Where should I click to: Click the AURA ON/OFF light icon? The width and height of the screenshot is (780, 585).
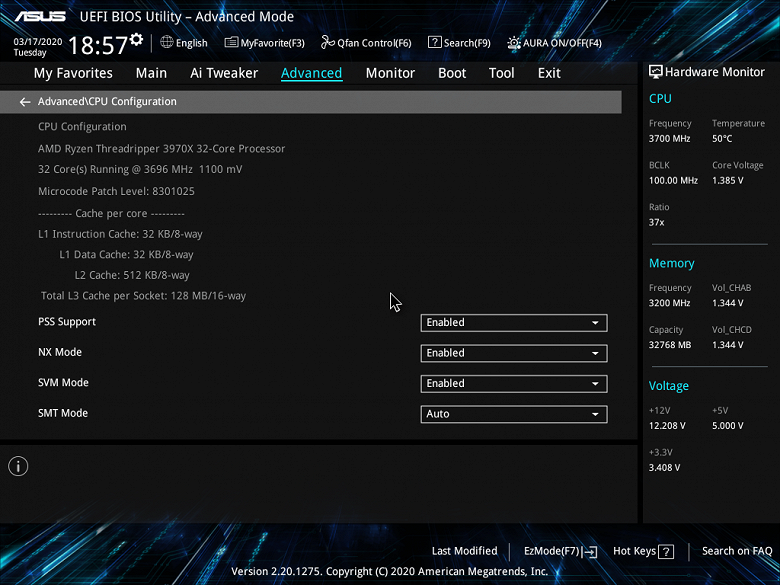(x=514, y=43)
